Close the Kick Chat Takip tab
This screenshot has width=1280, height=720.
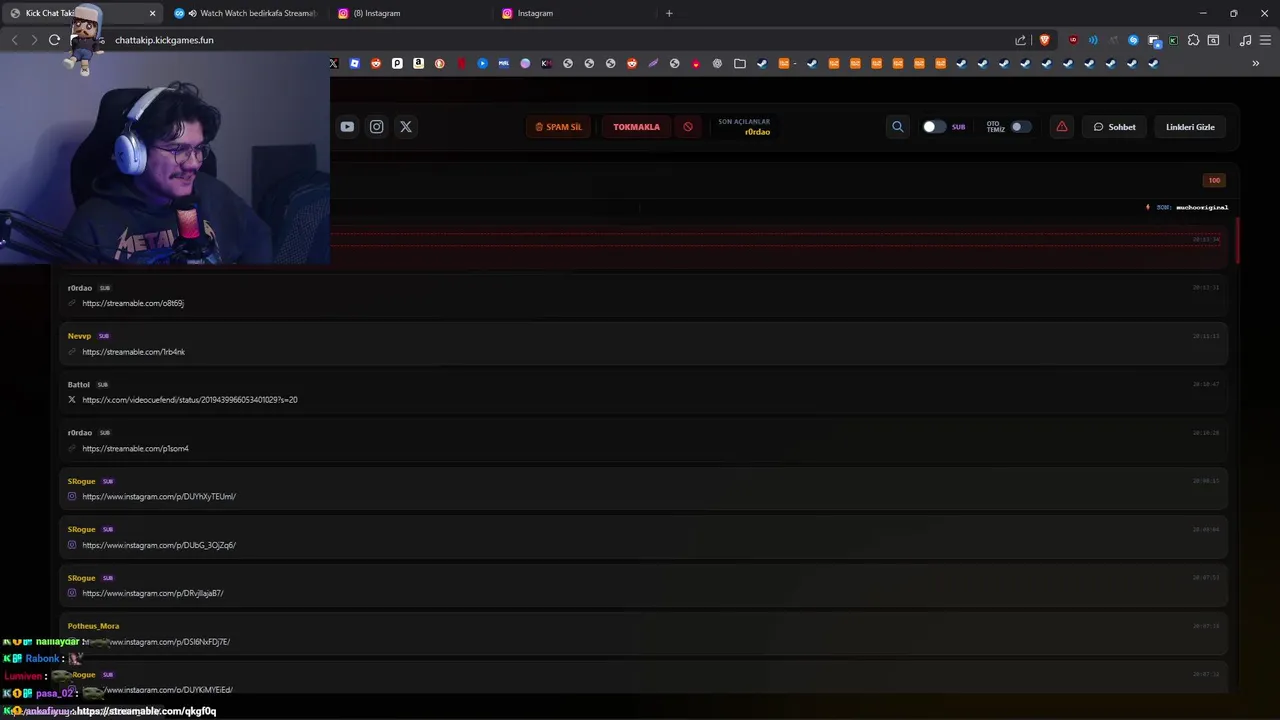point(152,13)
